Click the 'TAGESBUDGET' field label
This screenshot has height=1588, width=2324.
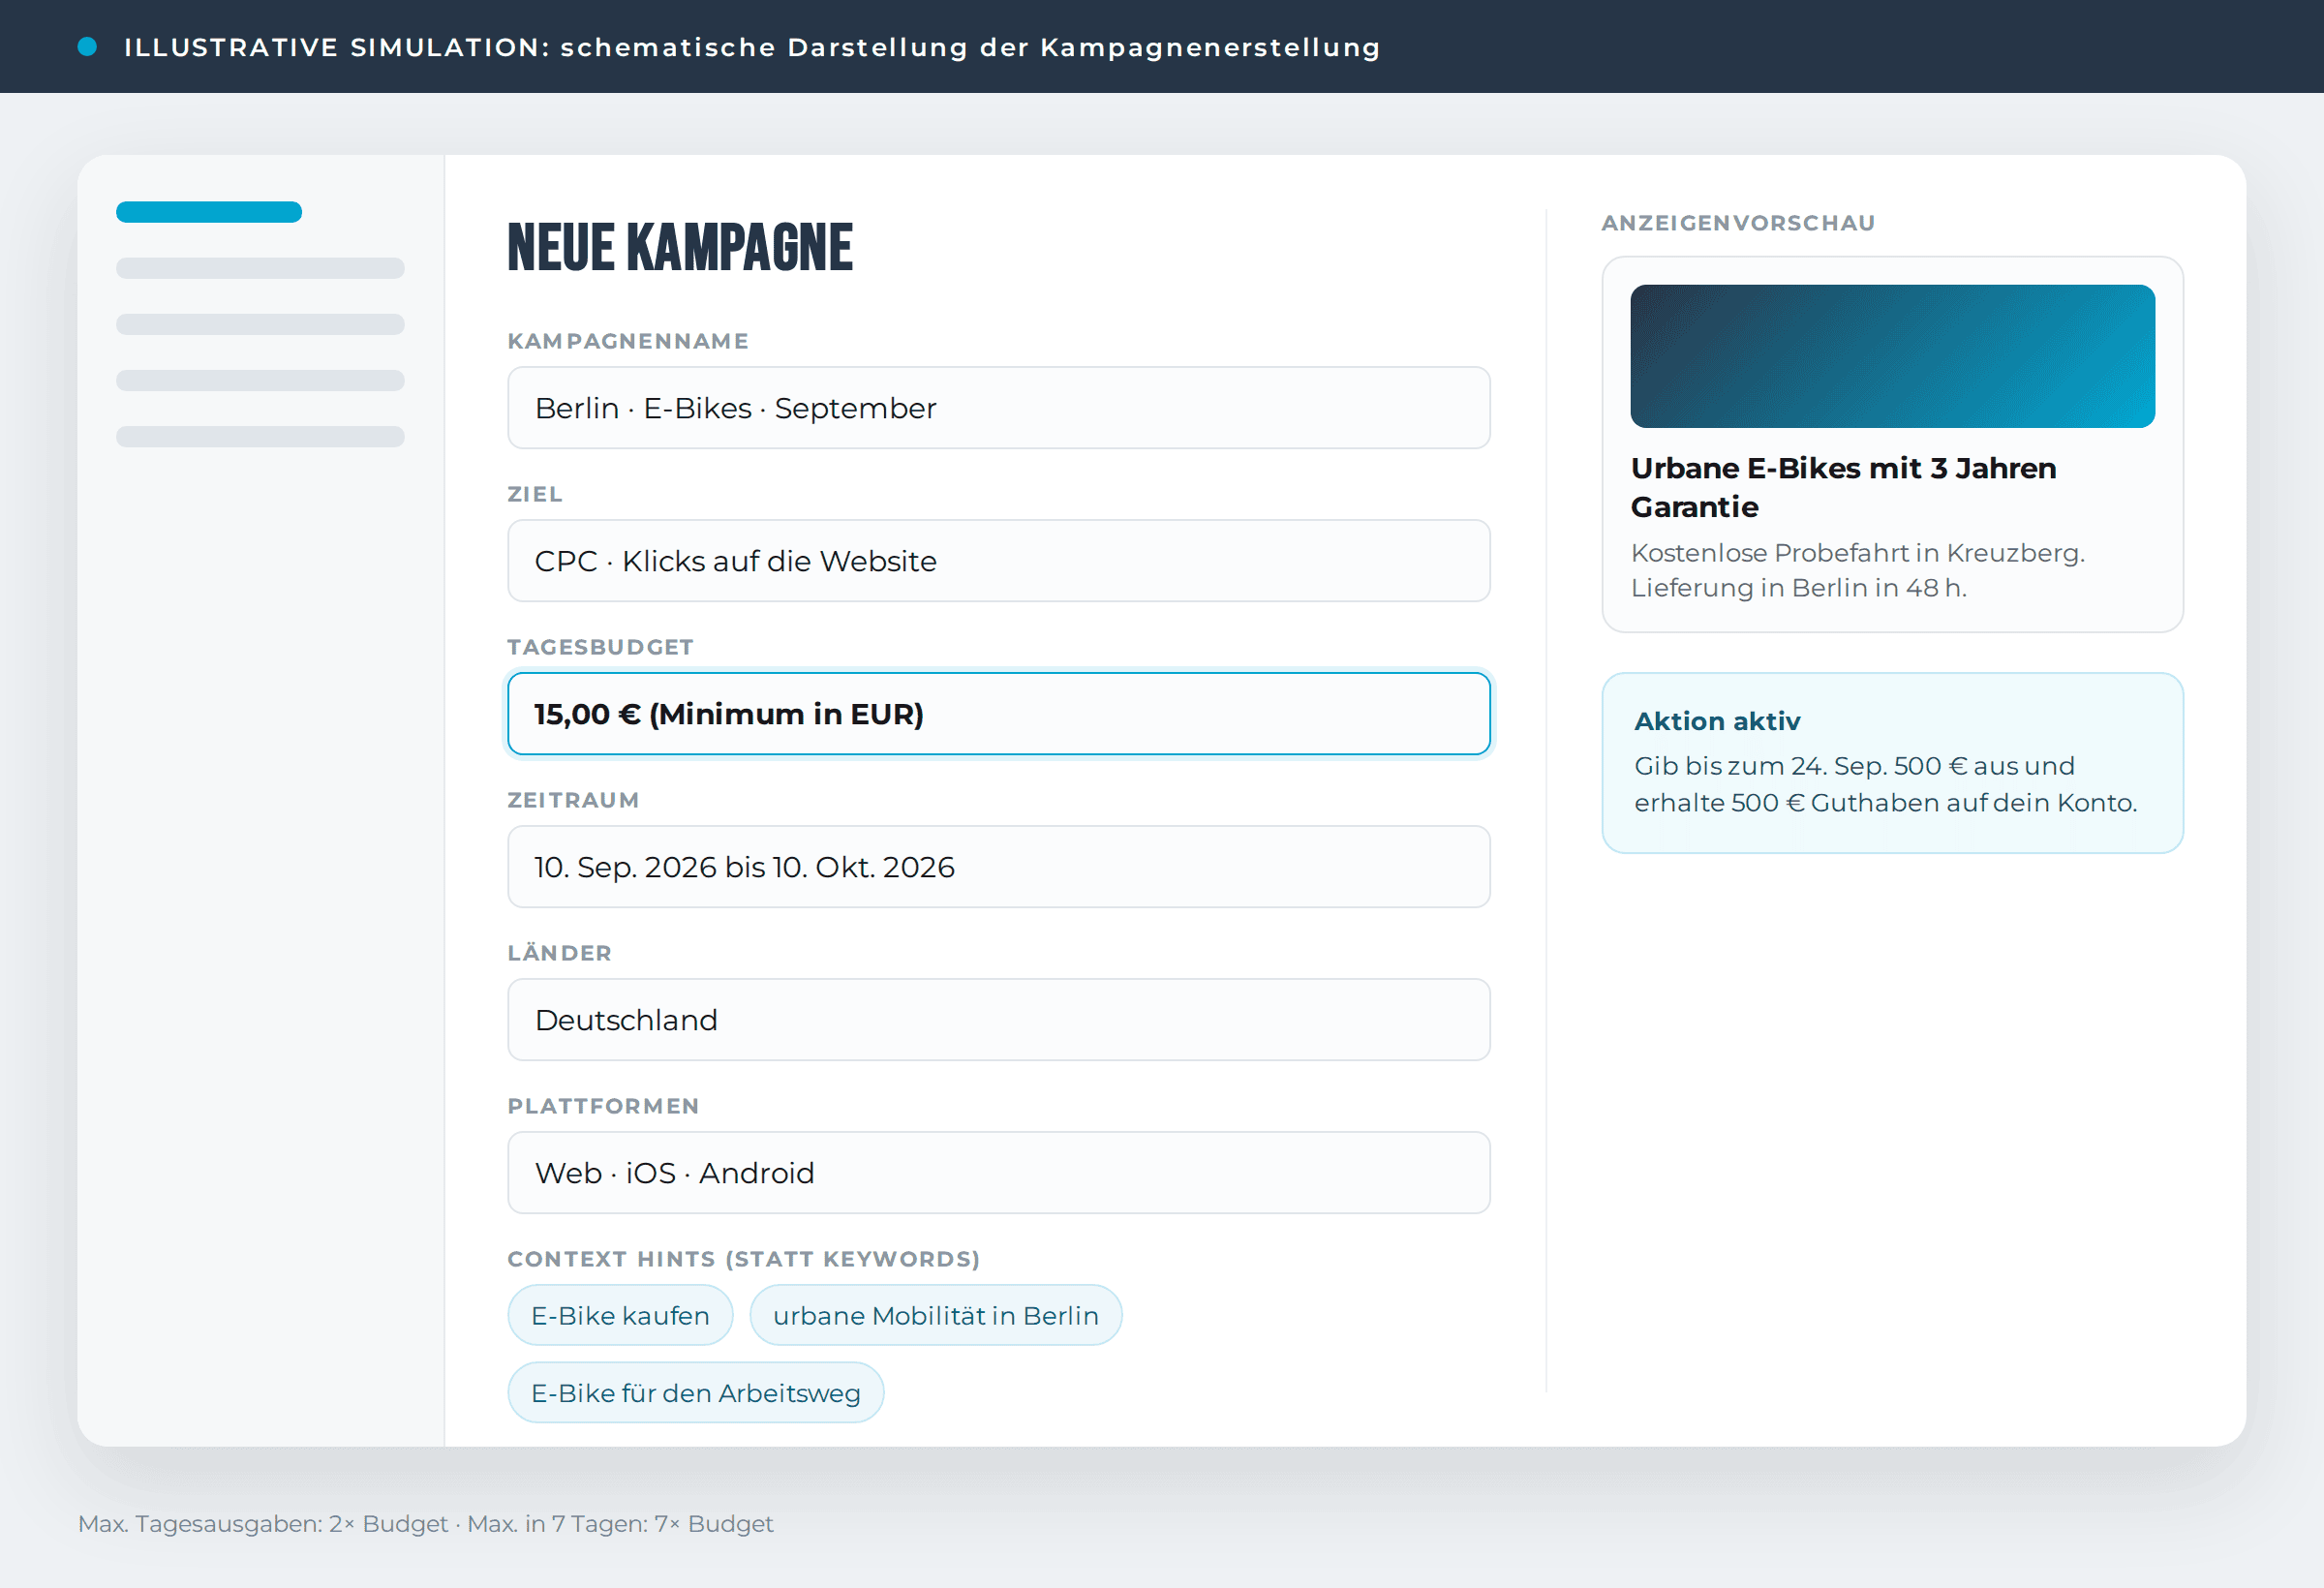coord(600,647)
